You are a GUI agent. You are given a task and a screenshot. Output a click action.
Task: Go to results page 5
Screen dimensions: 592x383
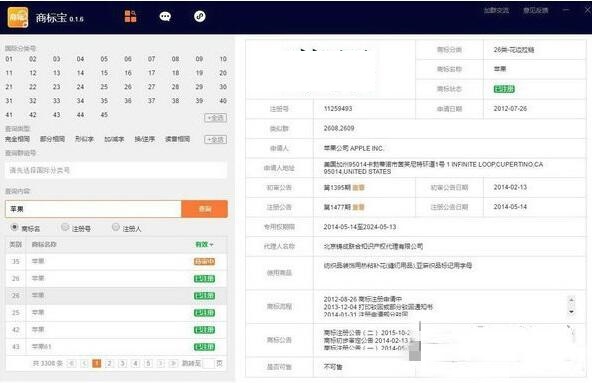tap(148, 363)
